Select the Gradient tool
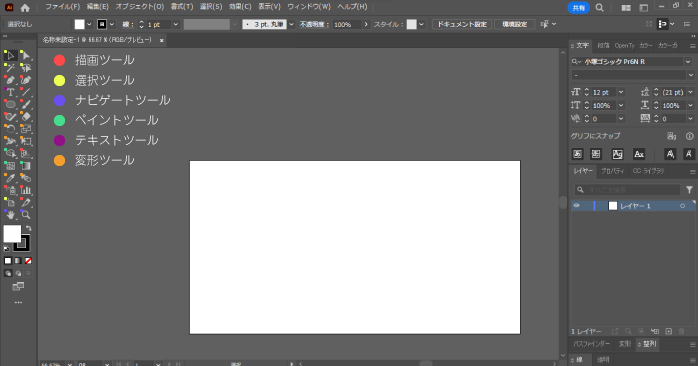 tap(26, 166)
